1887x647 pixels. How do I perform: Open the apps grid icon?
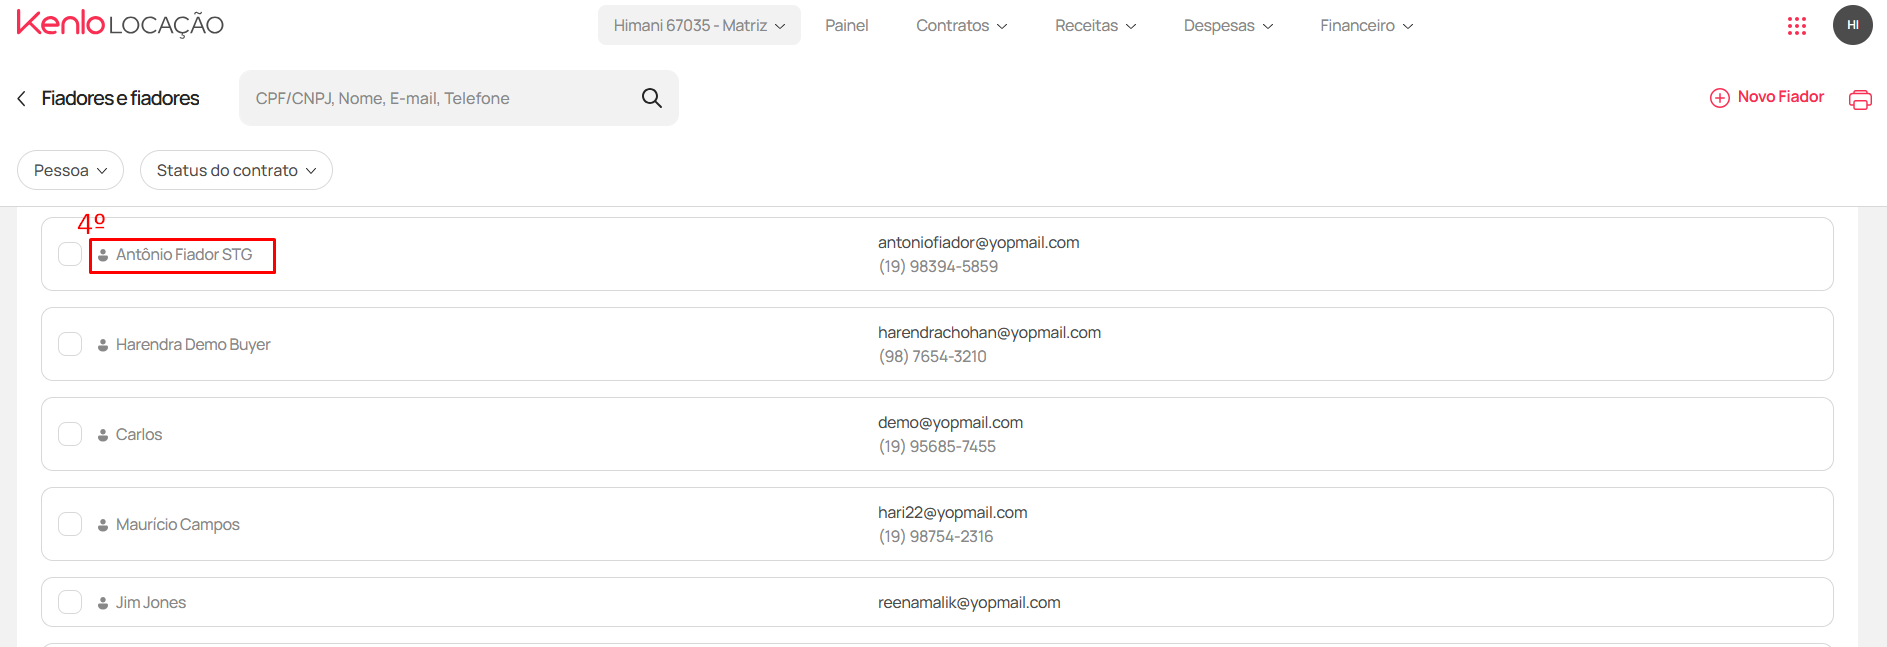coord(1796,26)
